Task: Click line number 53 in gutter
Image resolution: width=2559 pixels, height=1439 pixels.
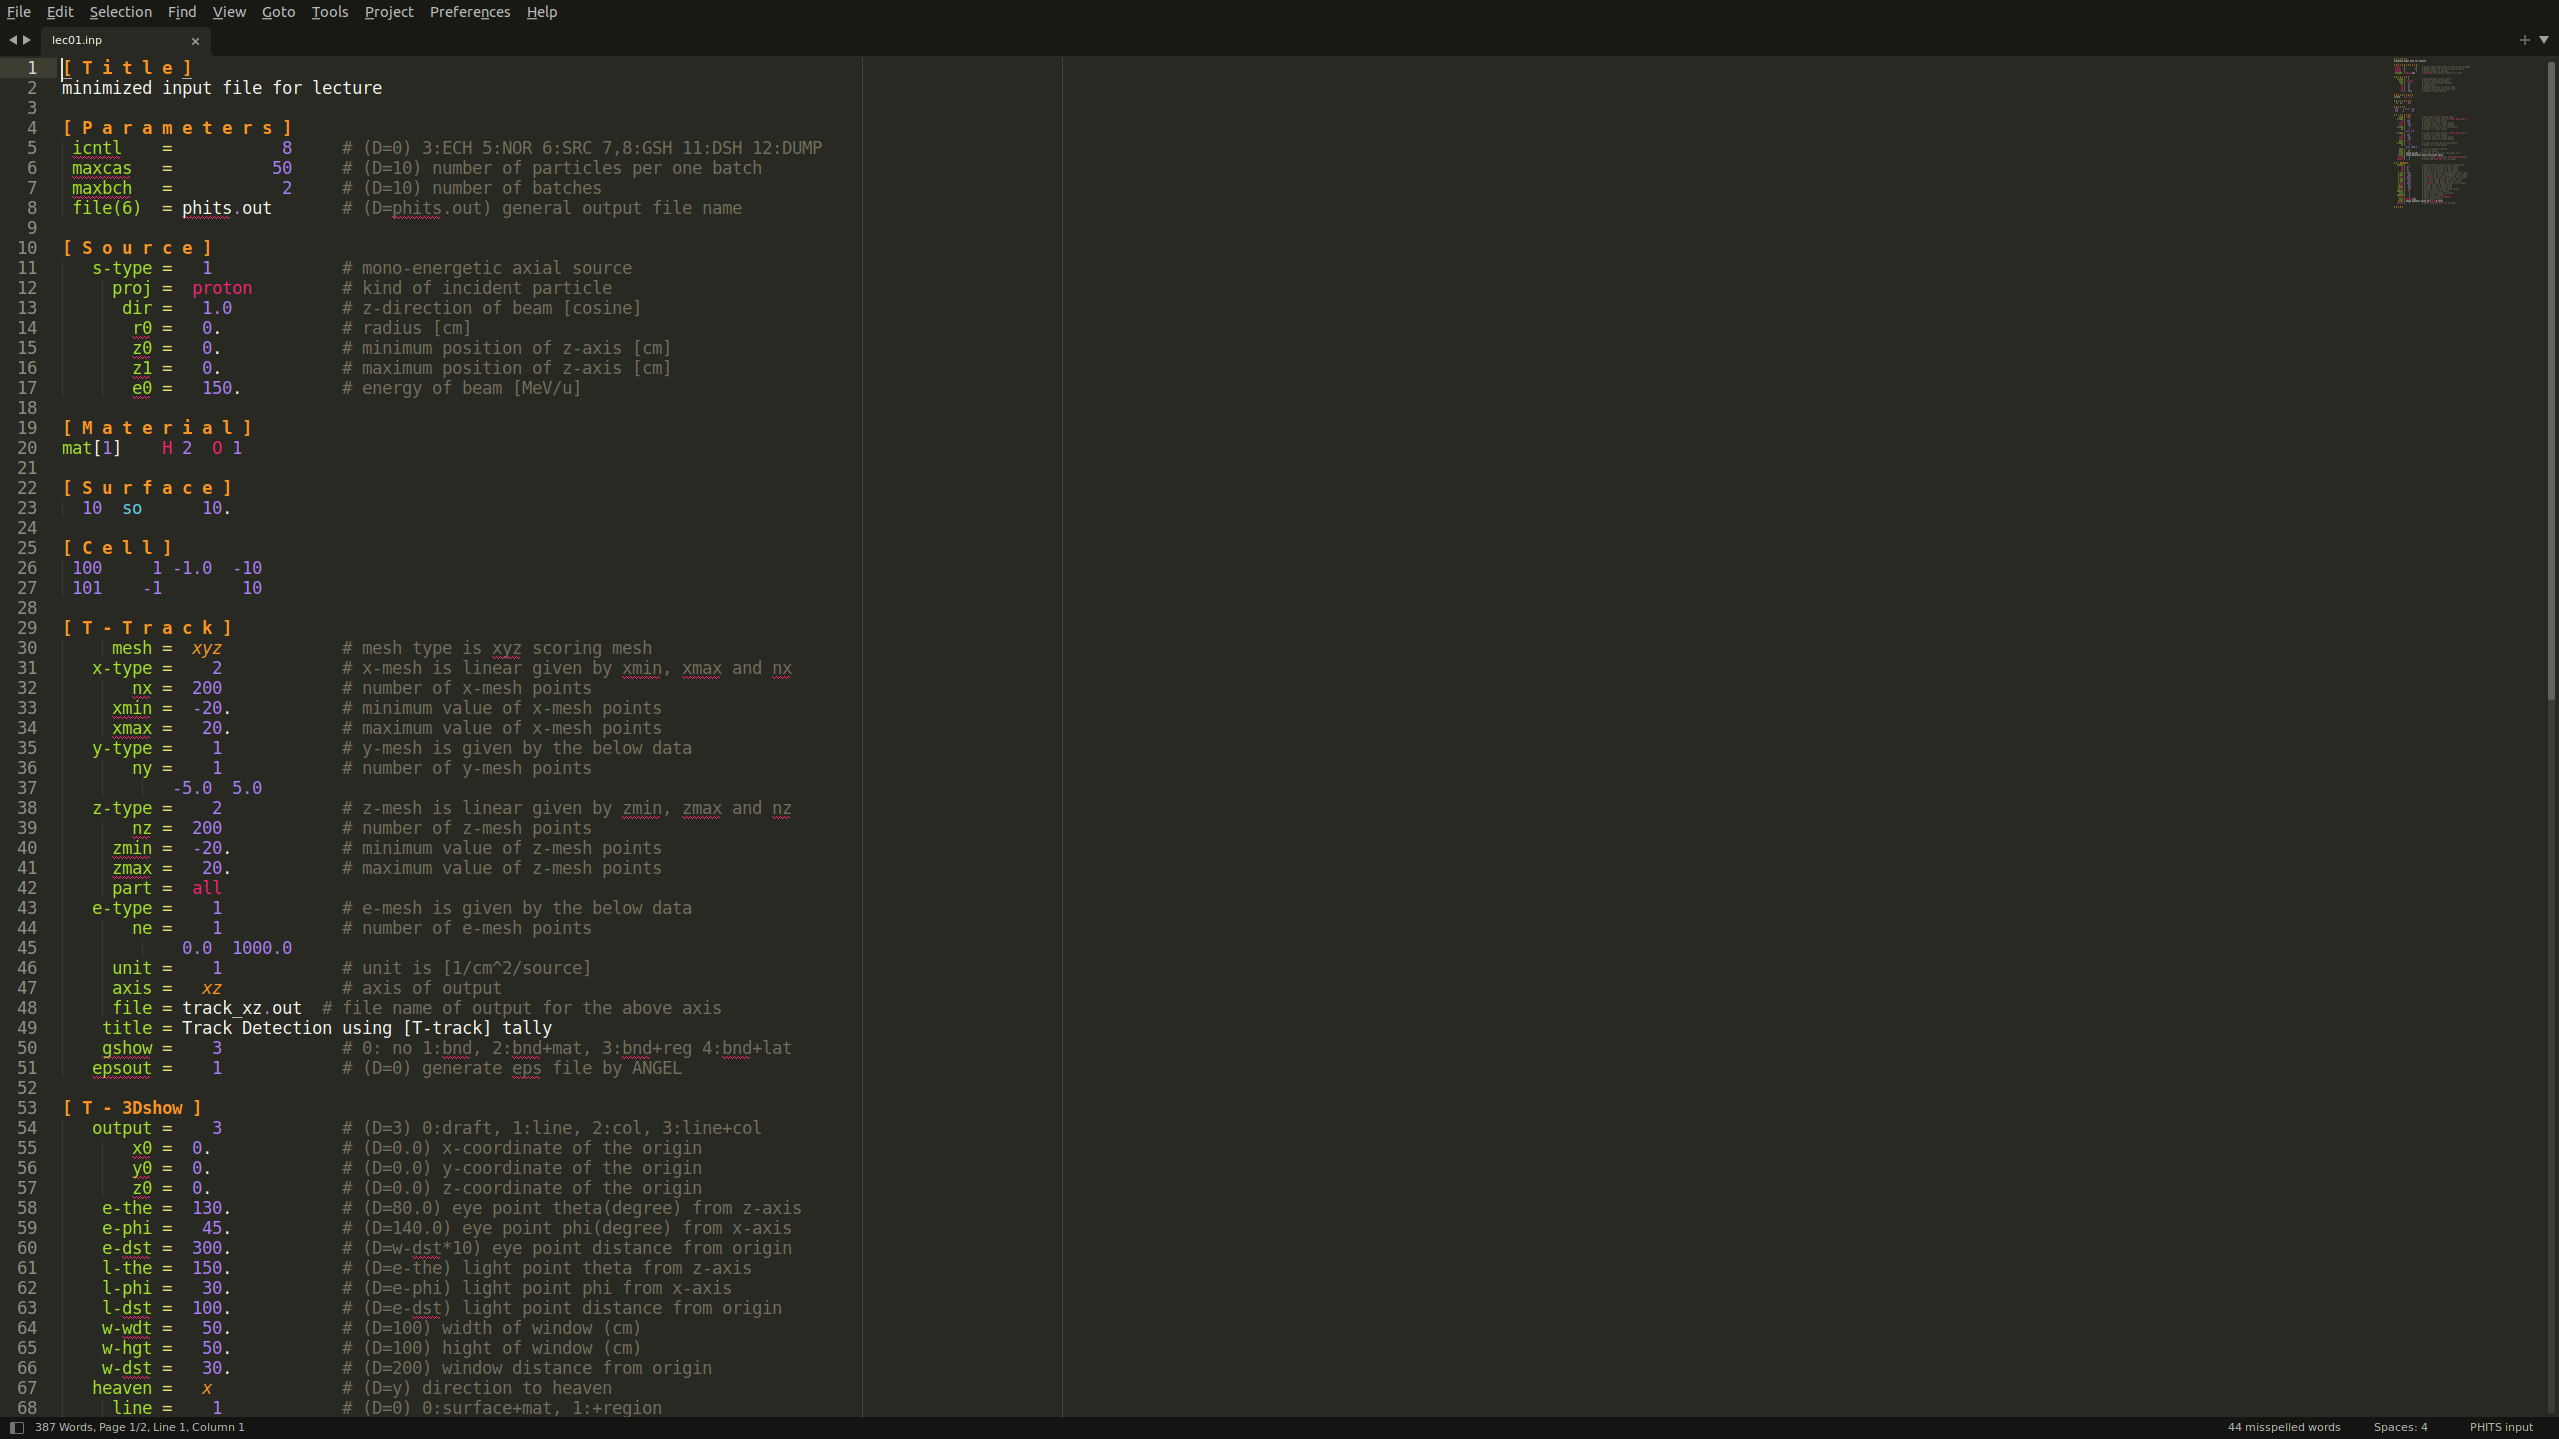Action: [27, 1108]
